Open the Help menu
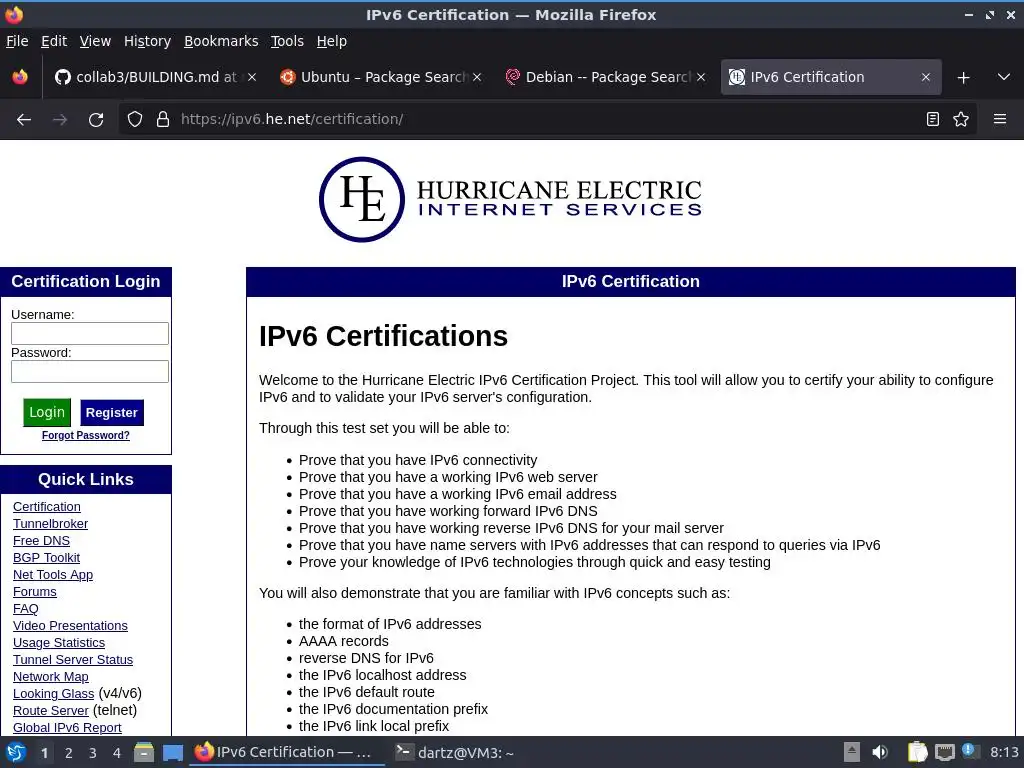Screen dimensions: 1024x768 332,41
